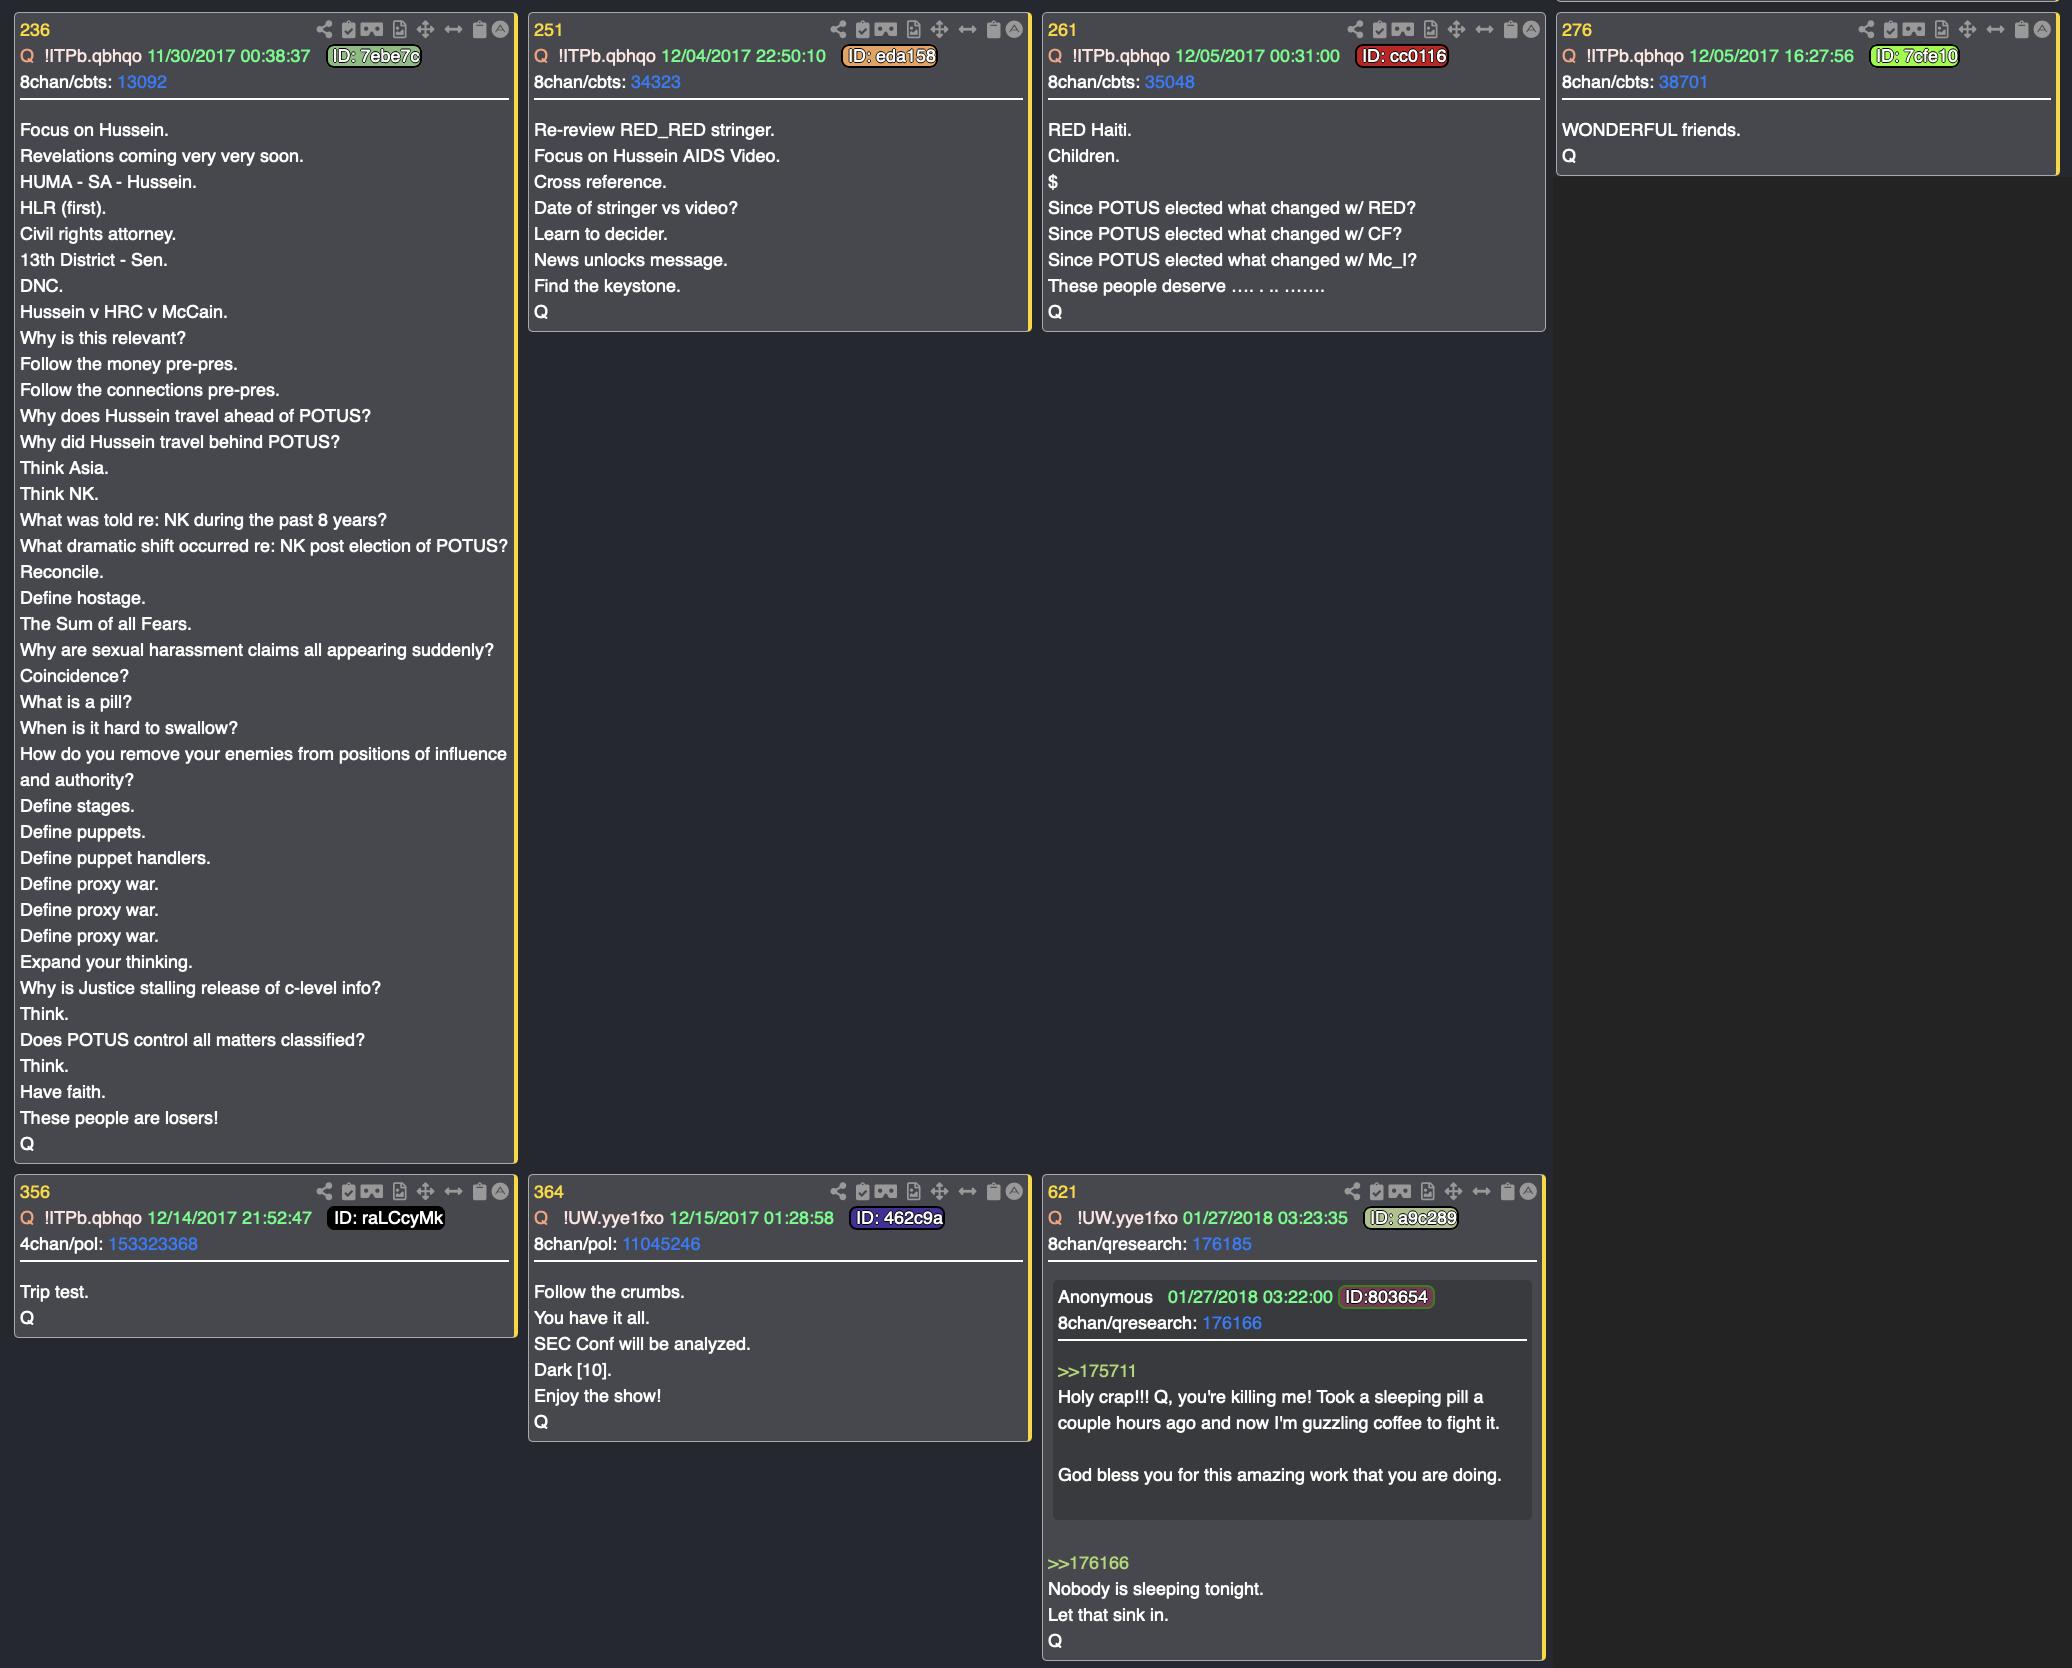Collapse post 251 with circled up-arrow

(1015, 29)
